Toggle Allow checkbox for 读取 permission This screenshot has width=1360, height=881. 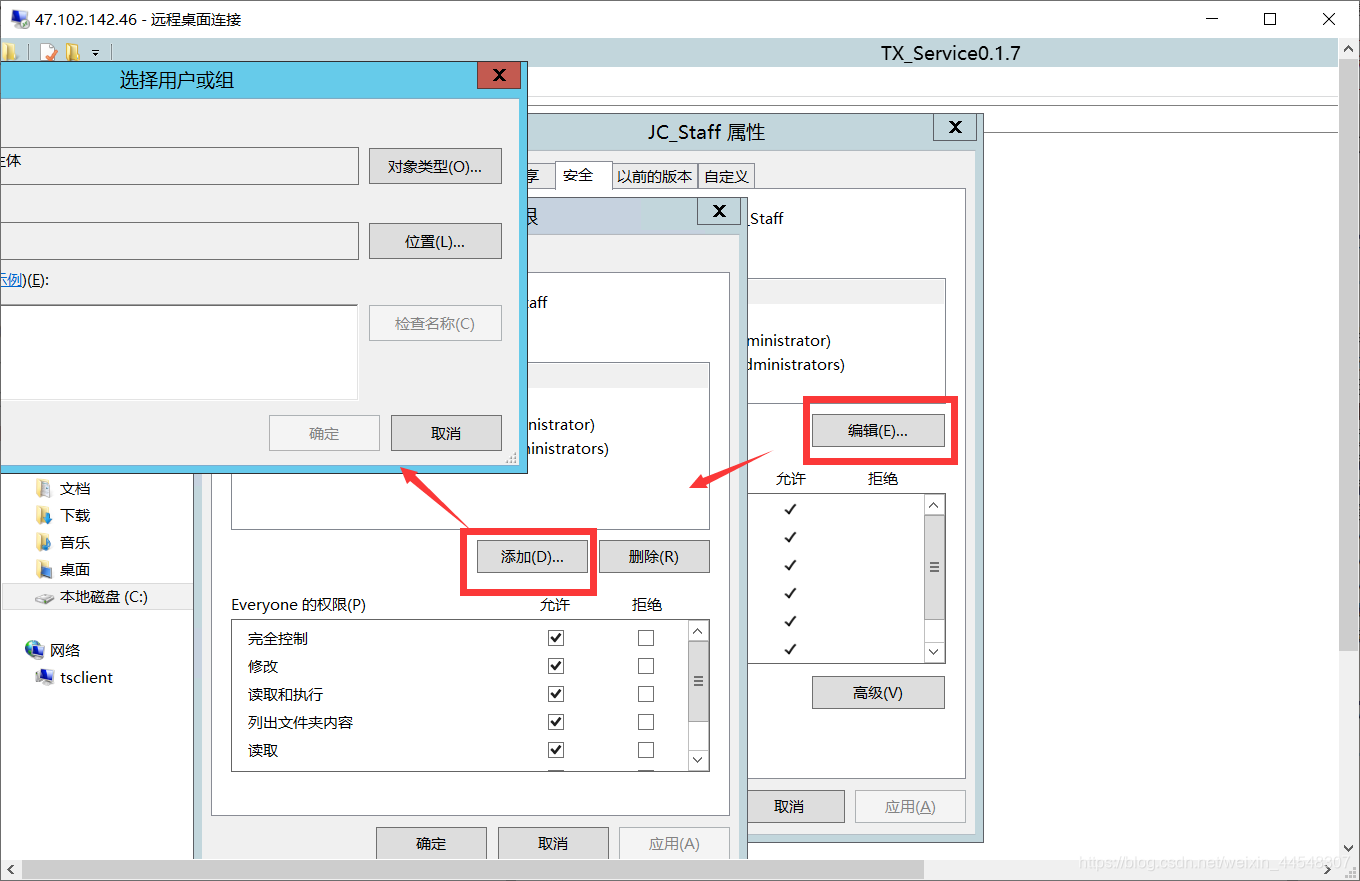(x=556, y=750)
